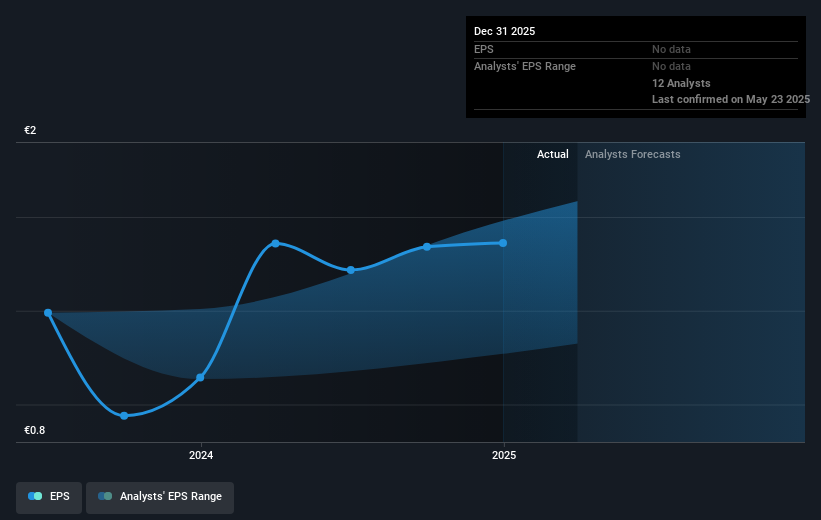The height and width of the screenshot is (520, 821).
Task: Toggle the Analysts' EPS Range legend
Action: [x=160, y=496]
